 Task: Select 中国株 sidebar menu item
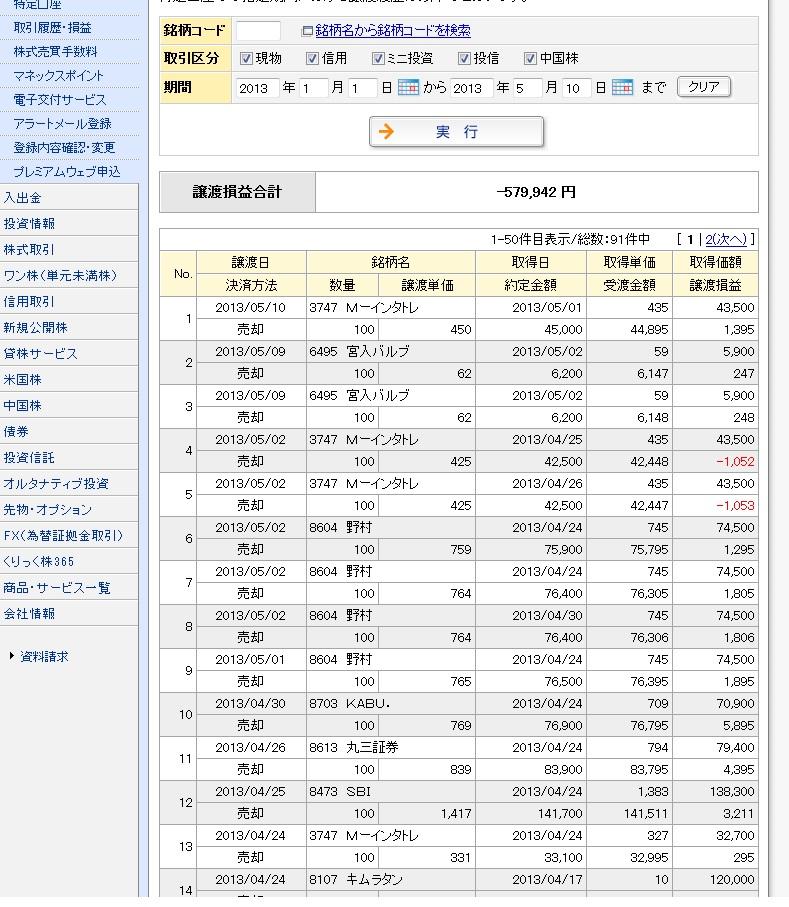(69, 405)
